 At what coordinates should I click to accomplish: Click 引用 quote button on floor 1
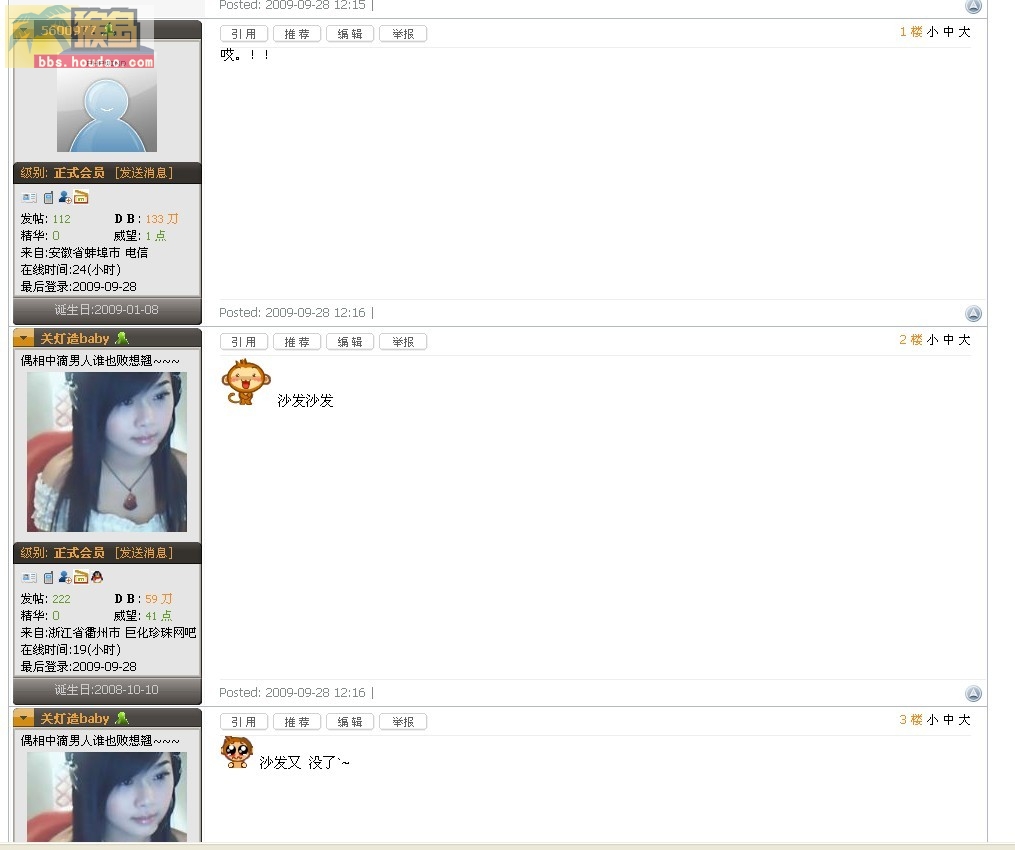(244, 34)
